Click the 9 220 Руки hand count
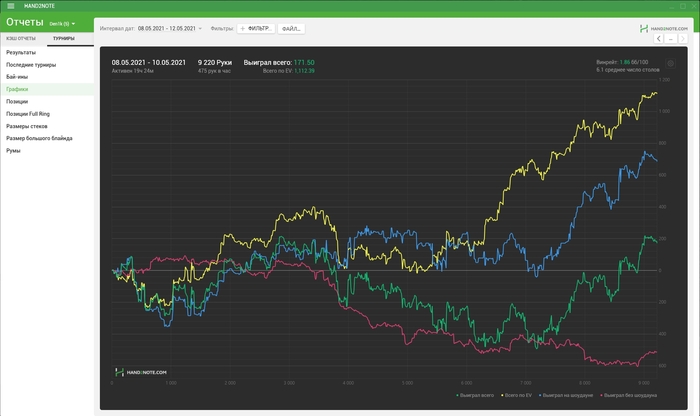Image resolution: width=700 pixels, height=416 pixels. pos(215,62)
